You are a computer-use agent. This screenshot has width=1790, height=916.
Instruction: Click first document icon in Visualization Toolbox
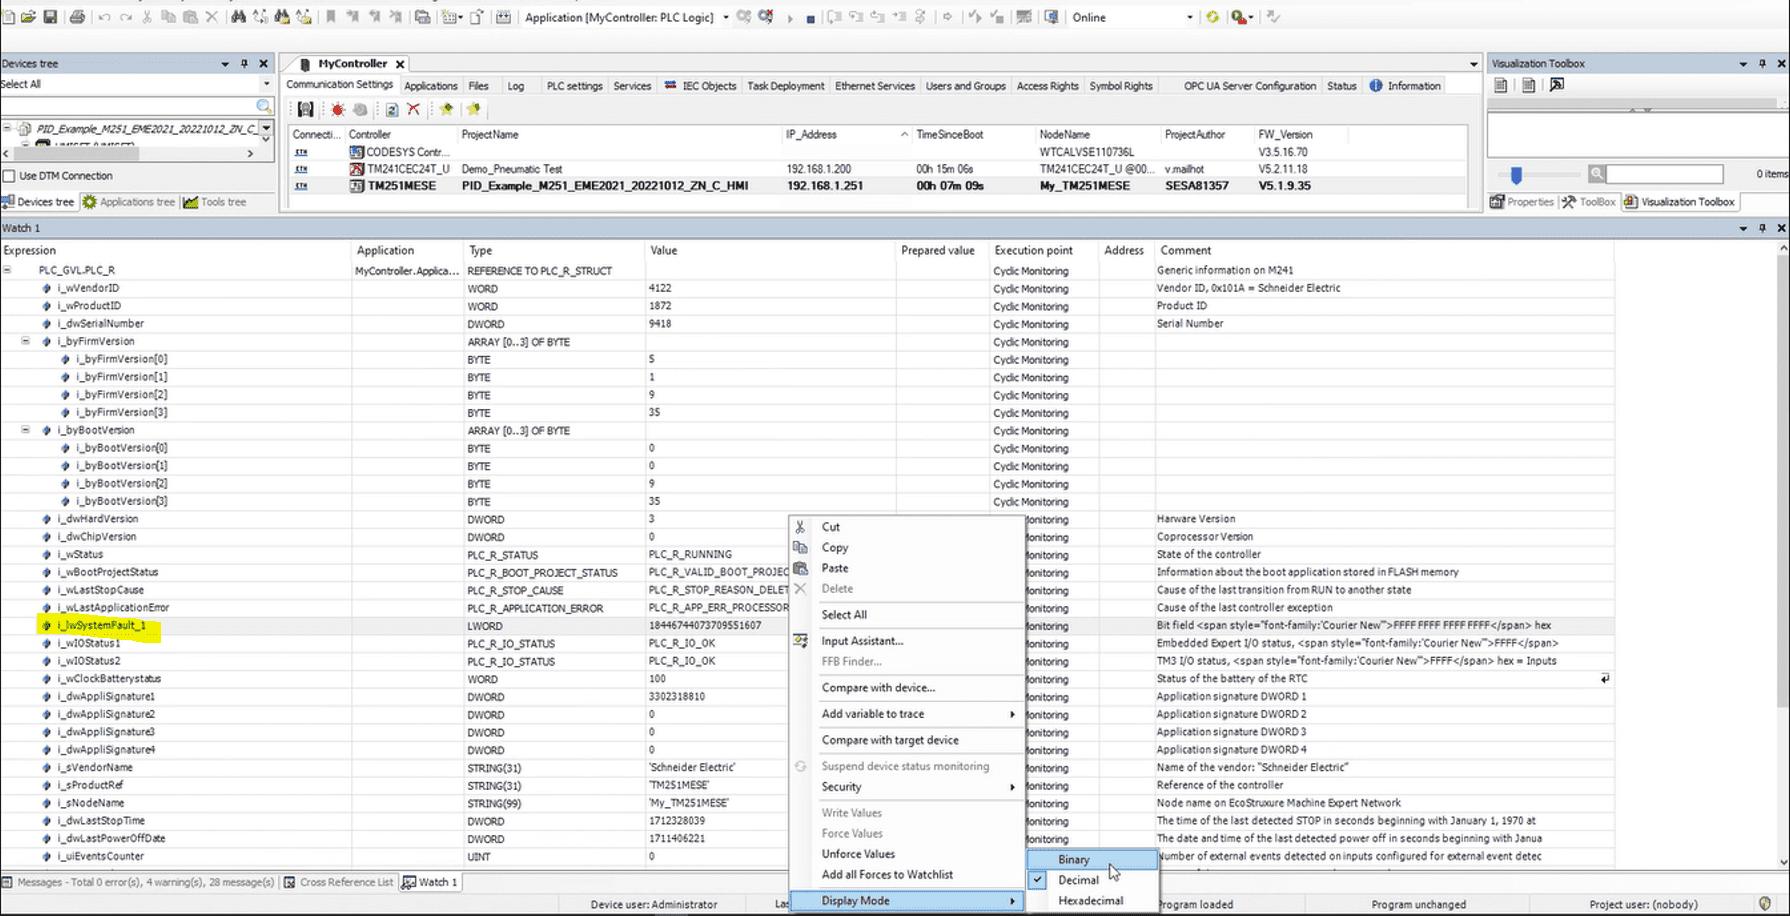coord(1501,85)
